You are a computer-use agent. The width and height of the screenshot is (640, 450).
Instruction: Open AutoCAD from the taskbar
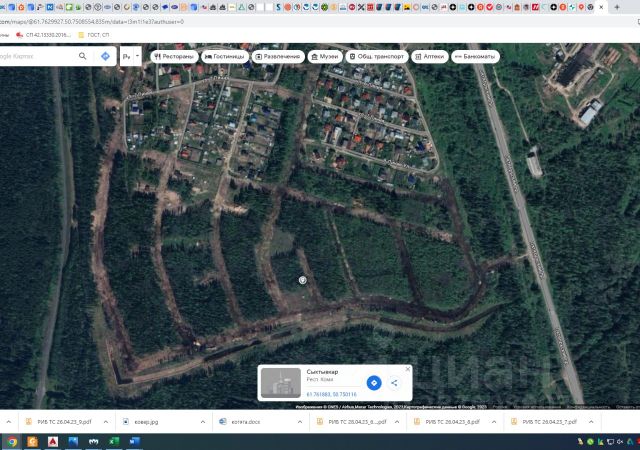53,442
